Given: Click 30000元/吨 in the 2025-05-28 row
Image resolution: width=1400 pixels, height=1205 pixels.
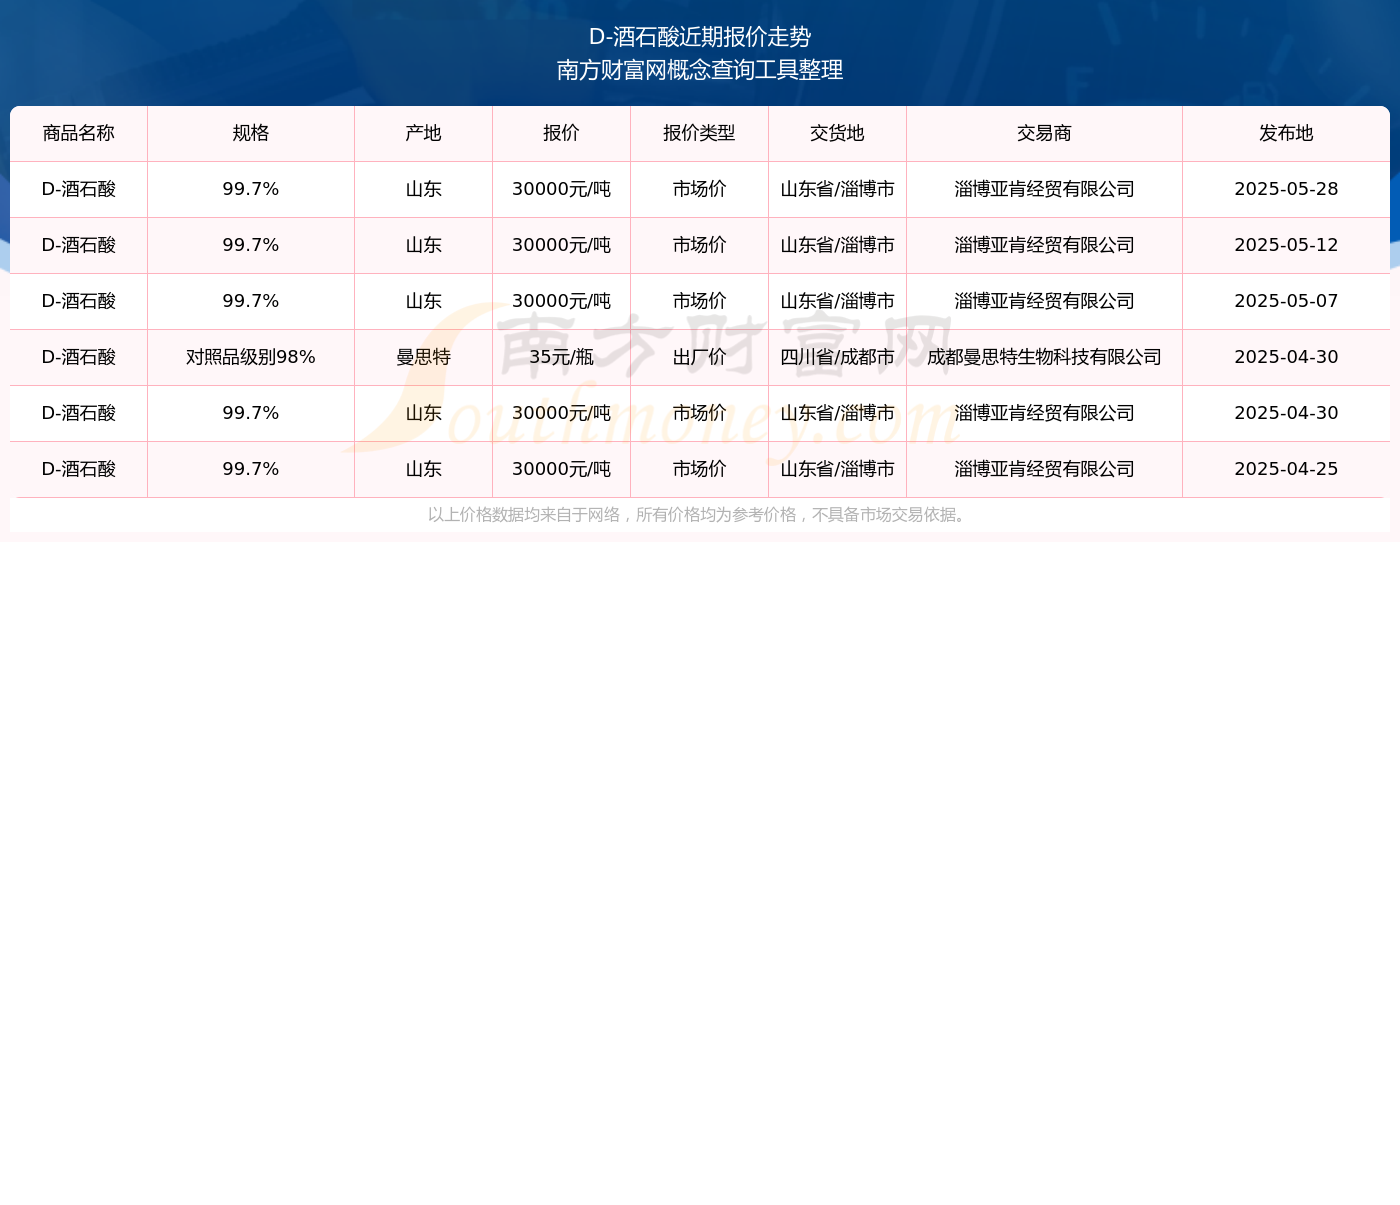Looking at the screenshot, I should pos(562,189).
